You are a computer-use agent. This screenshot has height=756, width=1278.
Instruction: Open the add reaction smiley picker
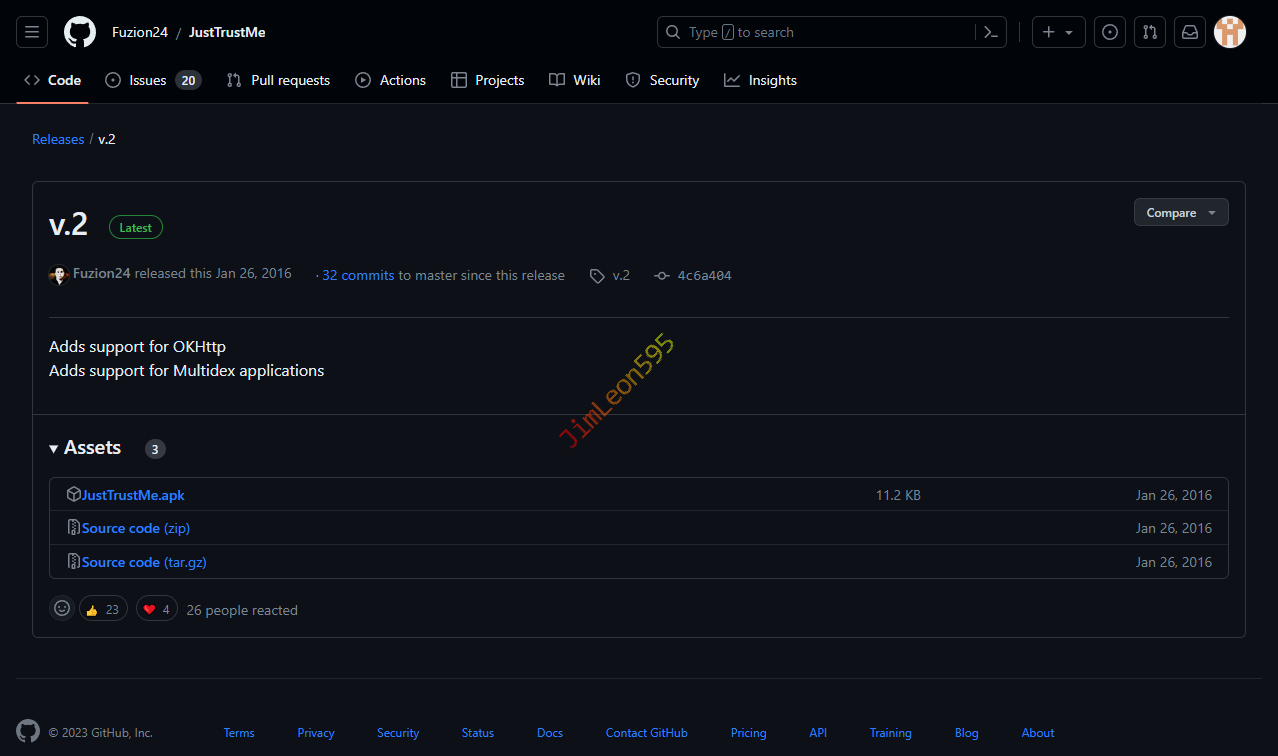click(x=62, y=608)
